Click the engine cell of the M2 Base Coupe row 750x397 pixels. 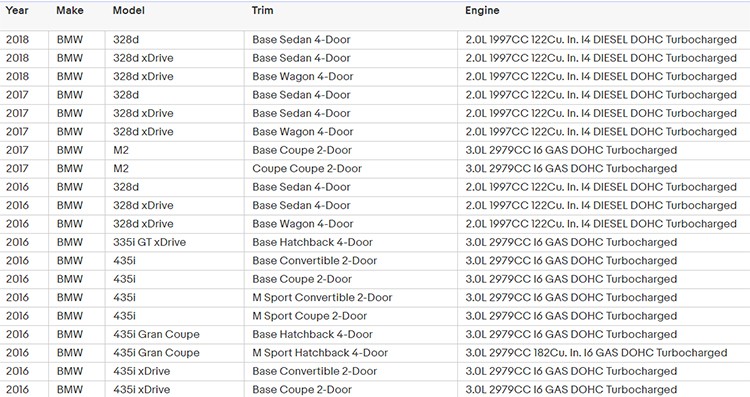[571, 150]
